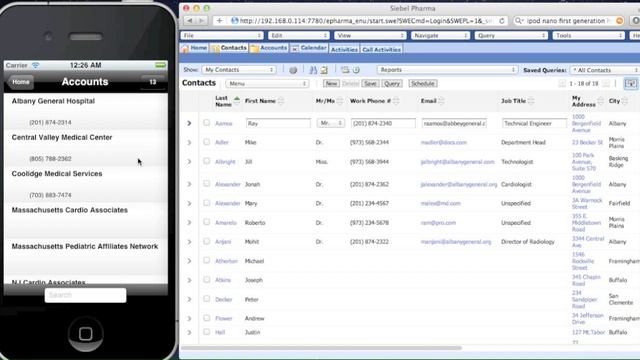The width and height of the screenshot is (640, 360).
Task: Click the clock icon in Show toolbar
Action: pos(356,70)
